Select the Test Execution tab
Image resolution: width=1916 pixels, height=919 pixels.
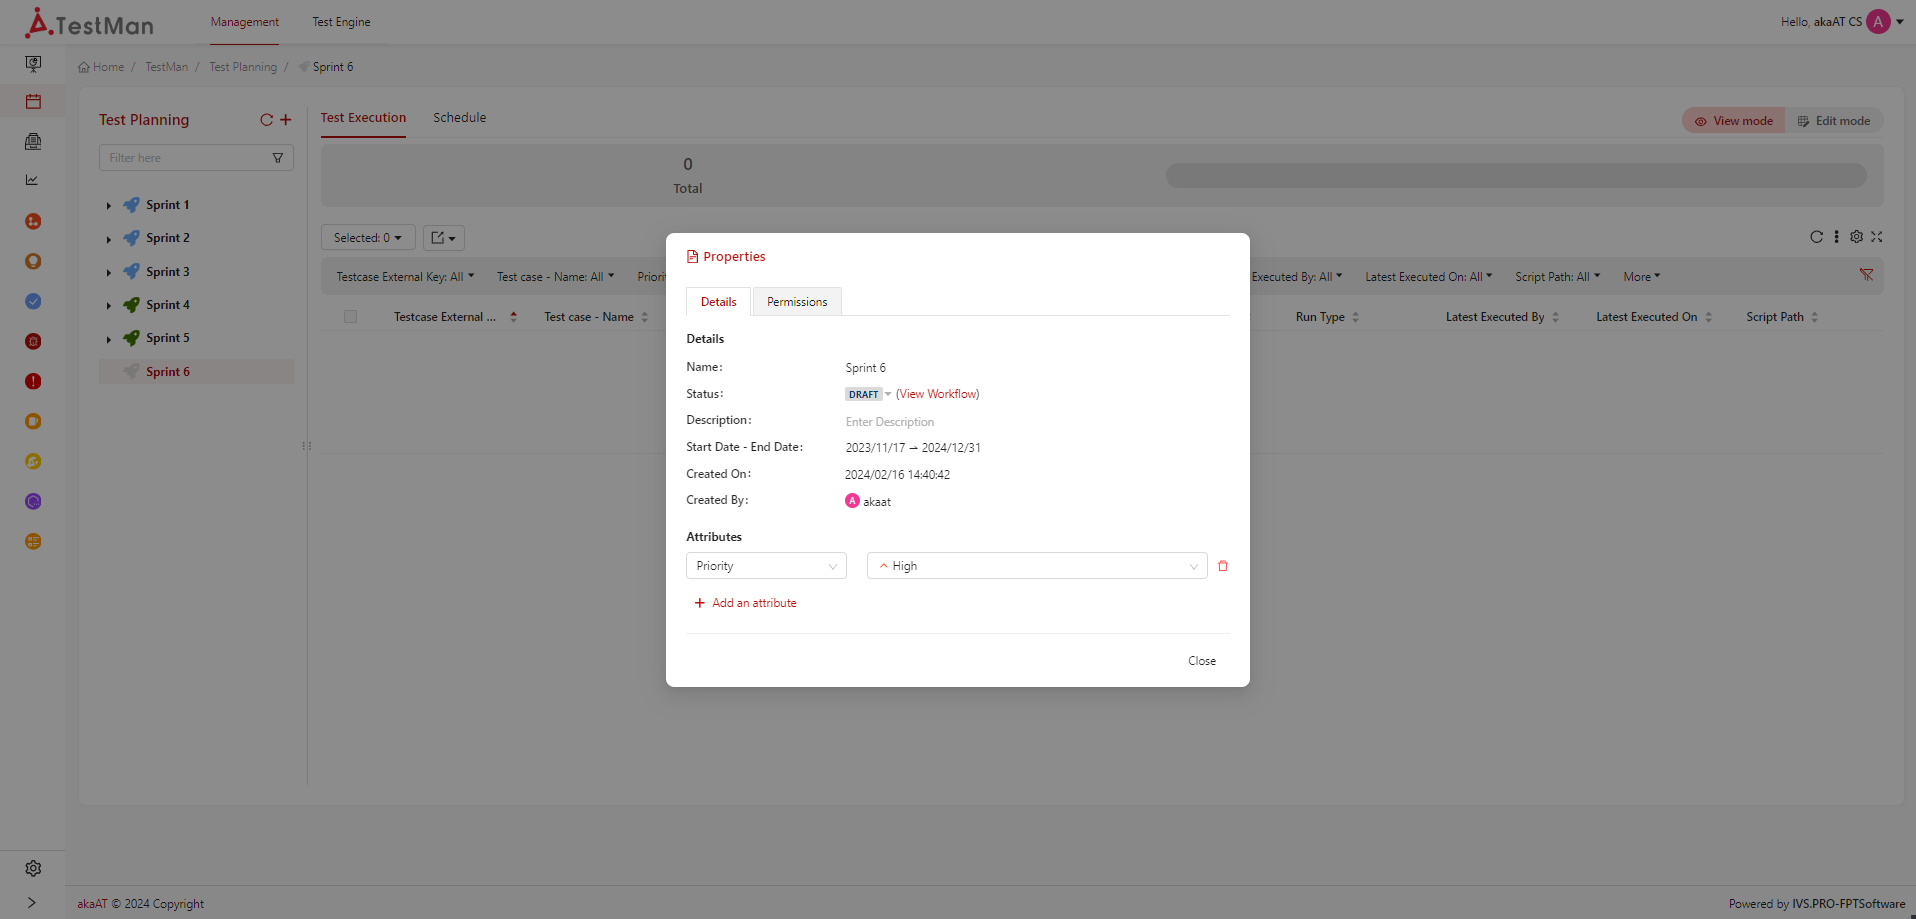[363, 118]
